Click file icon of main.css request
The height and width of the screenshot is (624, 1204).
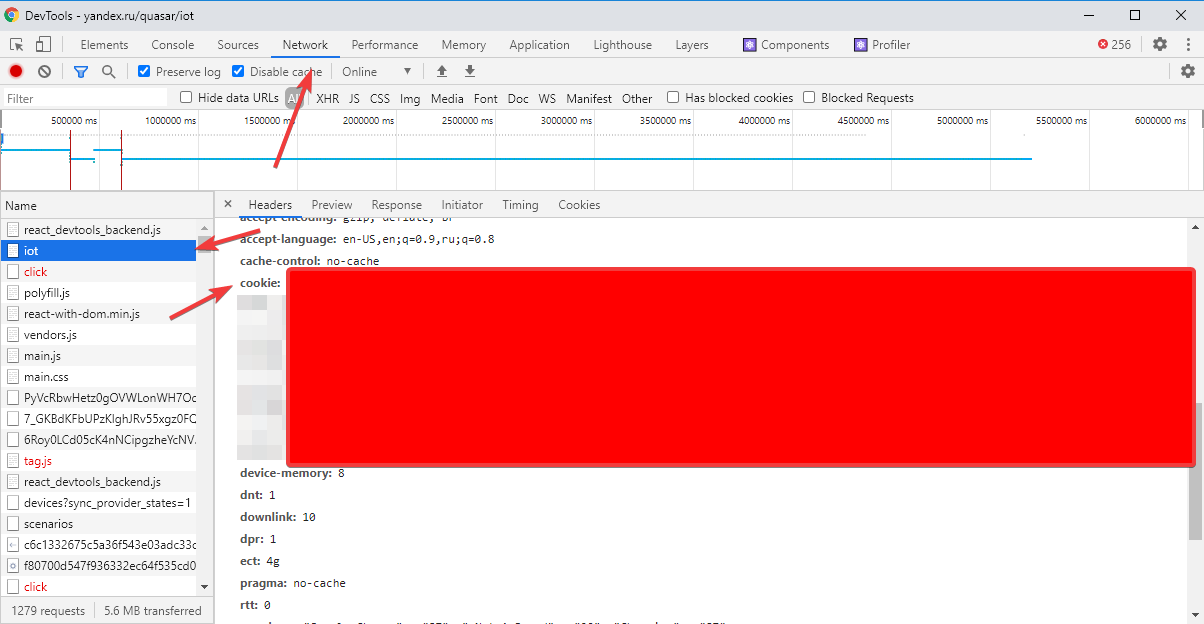[x=13, y=377]
